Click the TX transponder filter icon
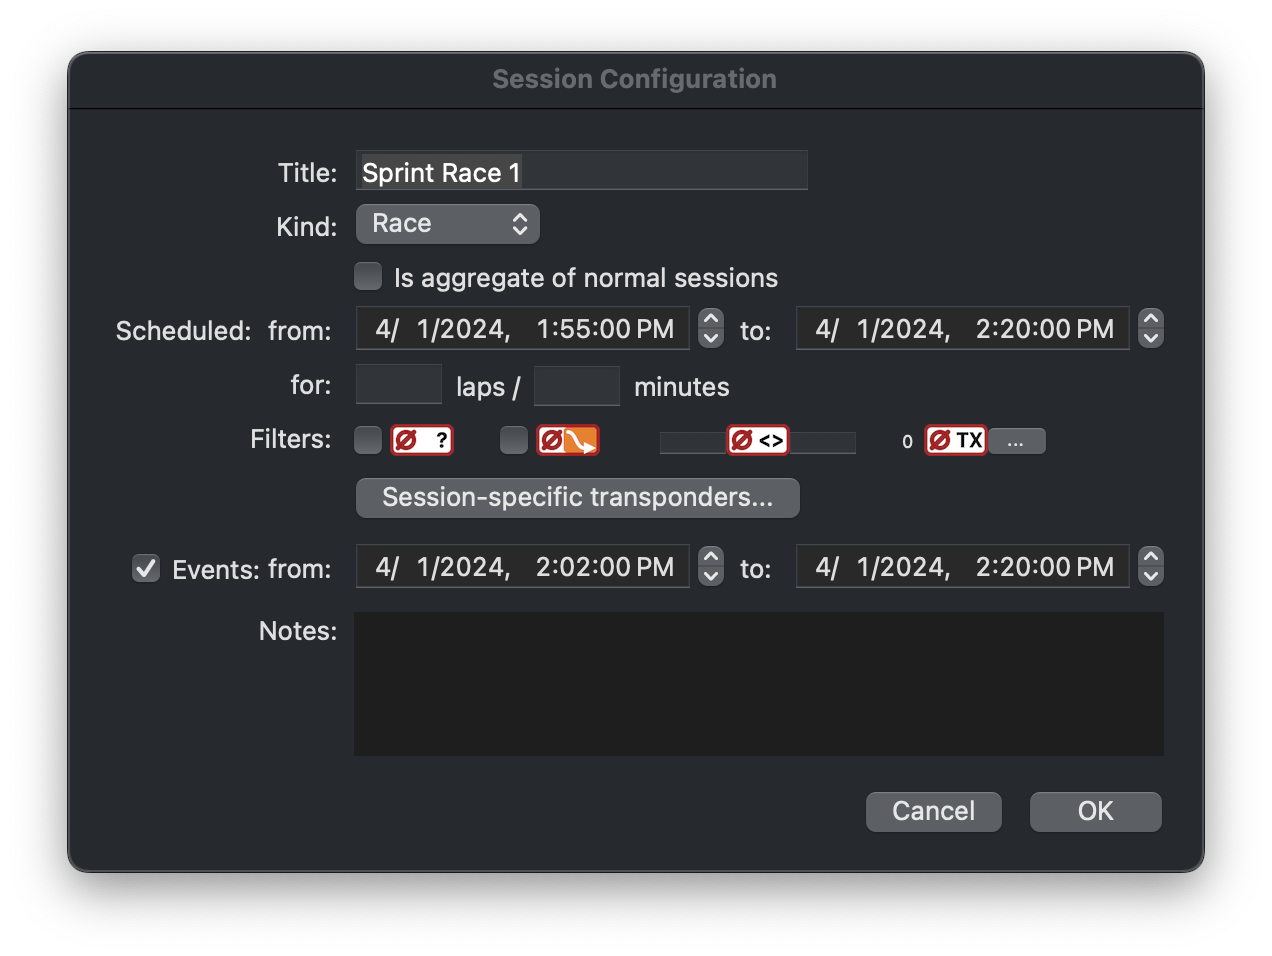 click(x=955, y=440)
